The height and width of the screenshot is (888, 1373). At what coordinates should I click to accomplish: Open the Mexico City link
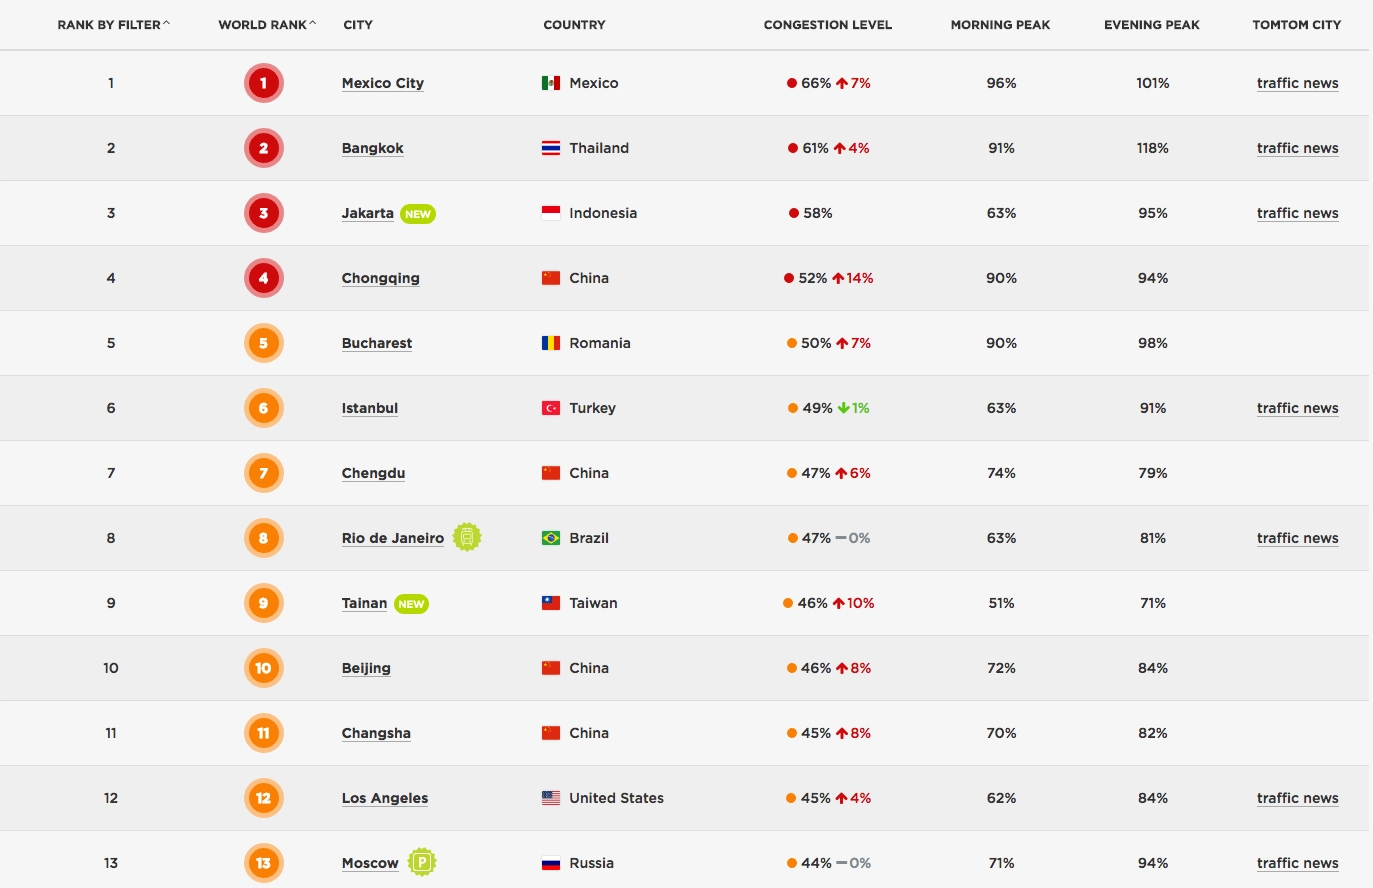pos(383,83)
